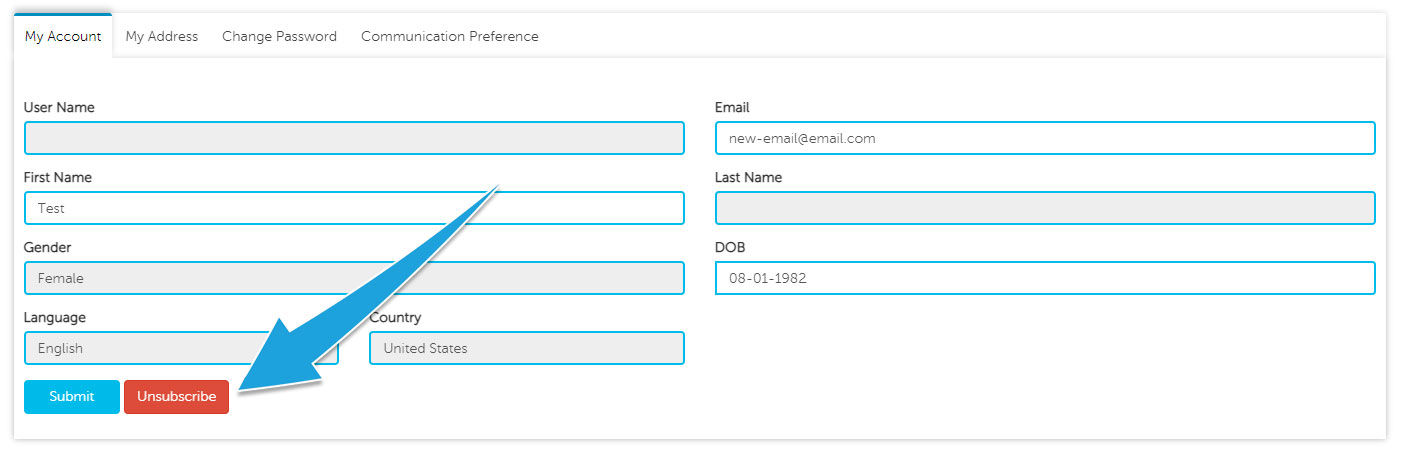1401x455 pixels.
Task: Open the Language dropdown showing English
Action: (x=181, y=348)
